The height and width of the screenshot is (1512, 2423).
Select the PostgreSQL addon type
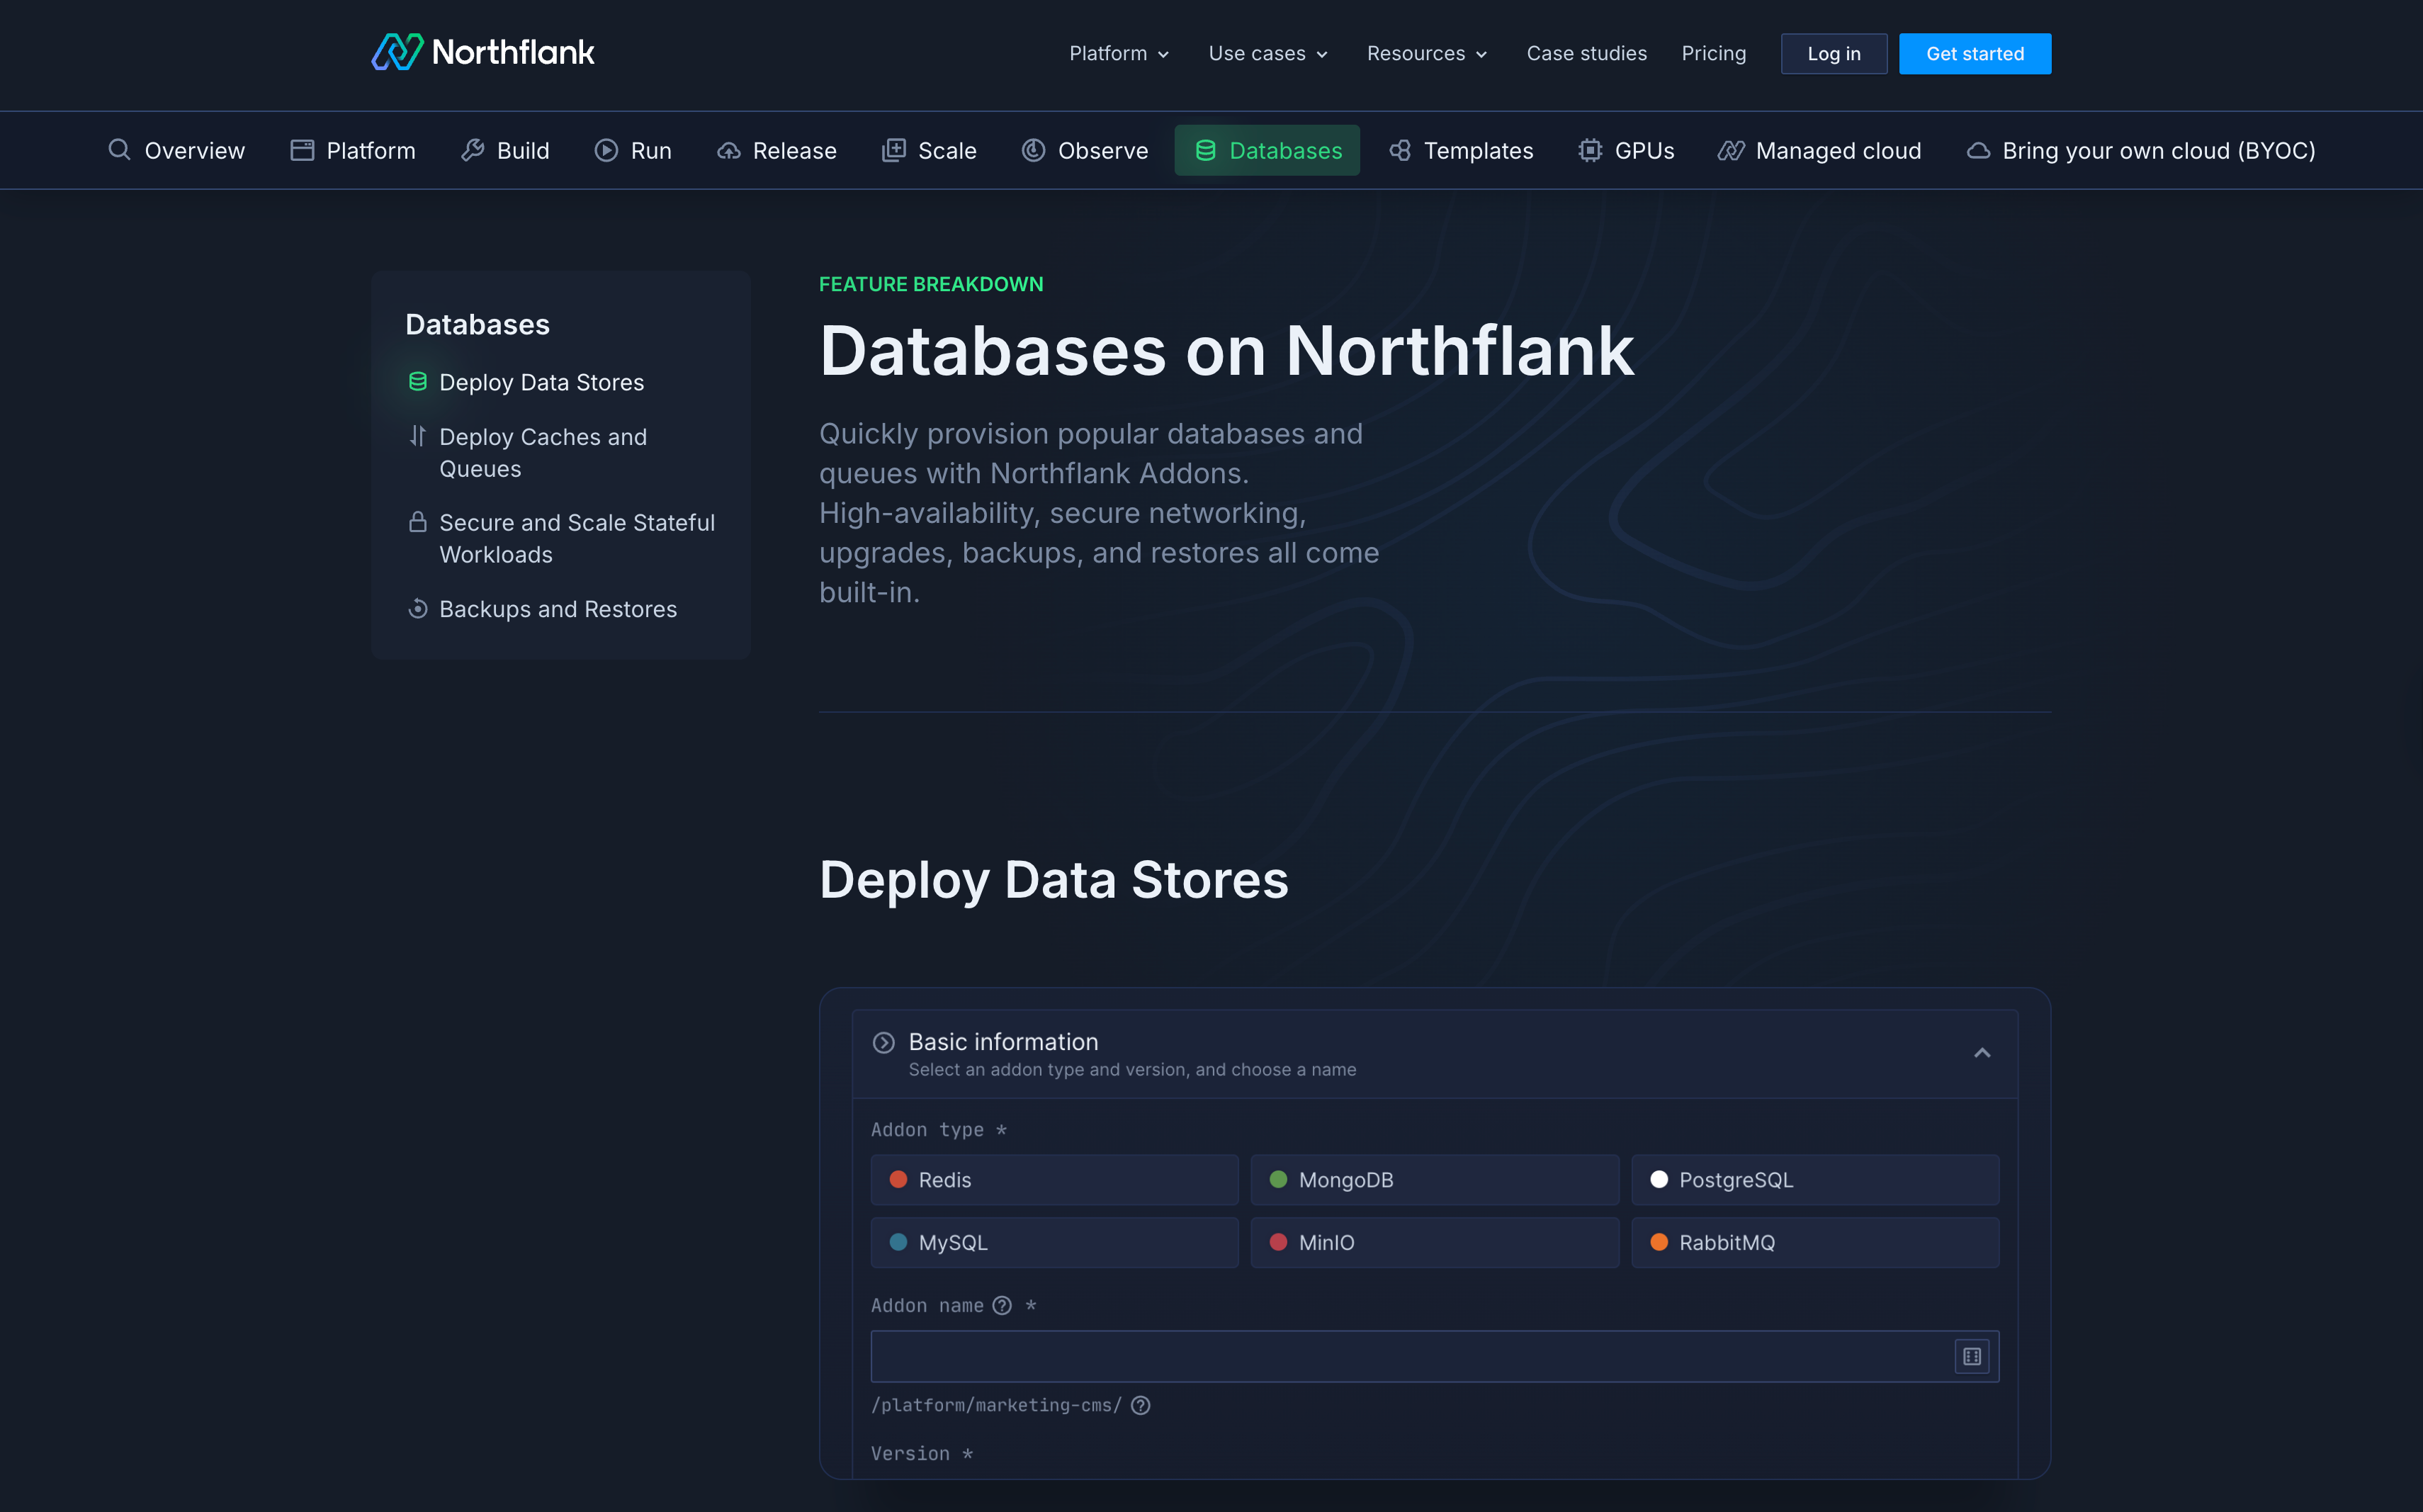[x=1813, y=1179]
